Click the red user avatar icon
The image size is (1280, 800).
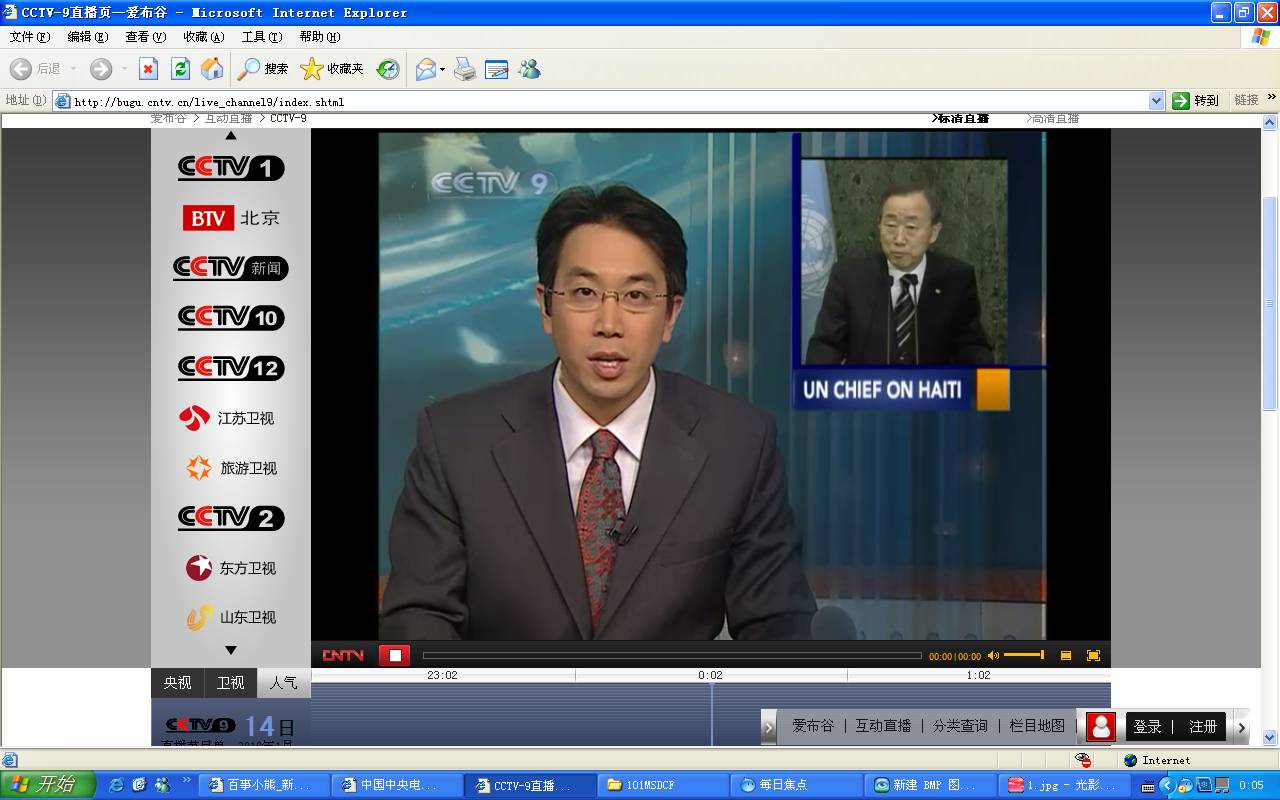[x=1101, y=727]
